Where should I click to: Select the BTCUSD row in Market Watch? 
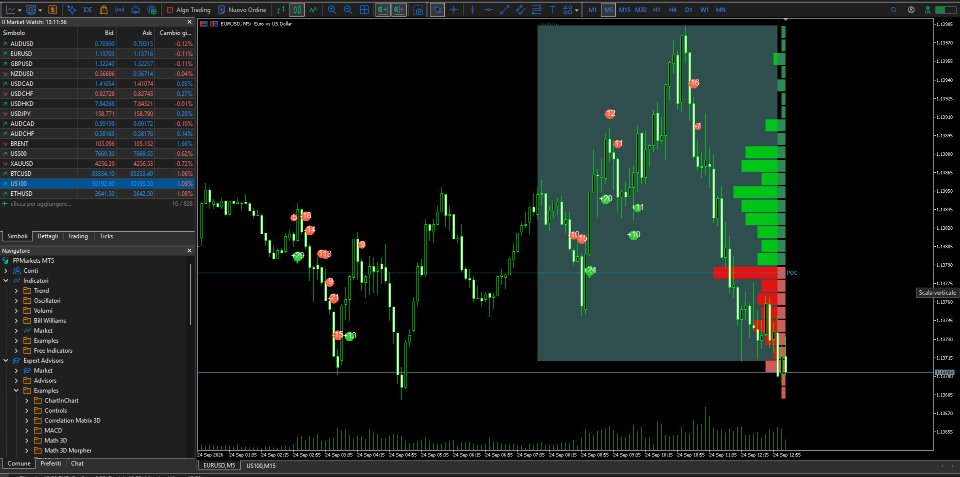point(97,174)
